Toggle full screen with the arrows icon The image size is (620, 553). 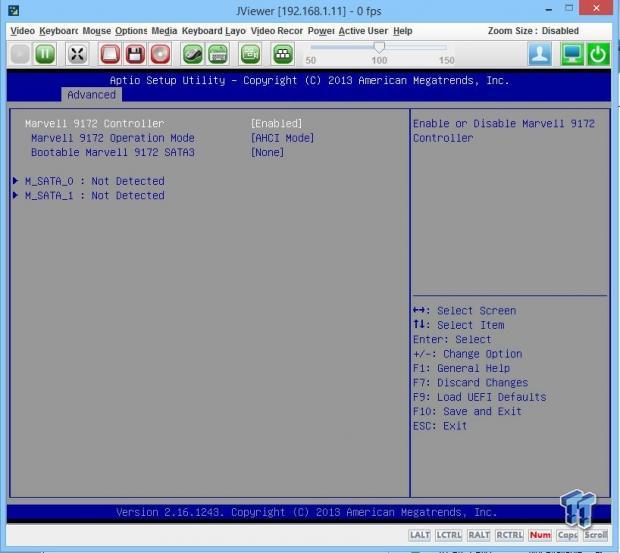[x=77, y=54]
